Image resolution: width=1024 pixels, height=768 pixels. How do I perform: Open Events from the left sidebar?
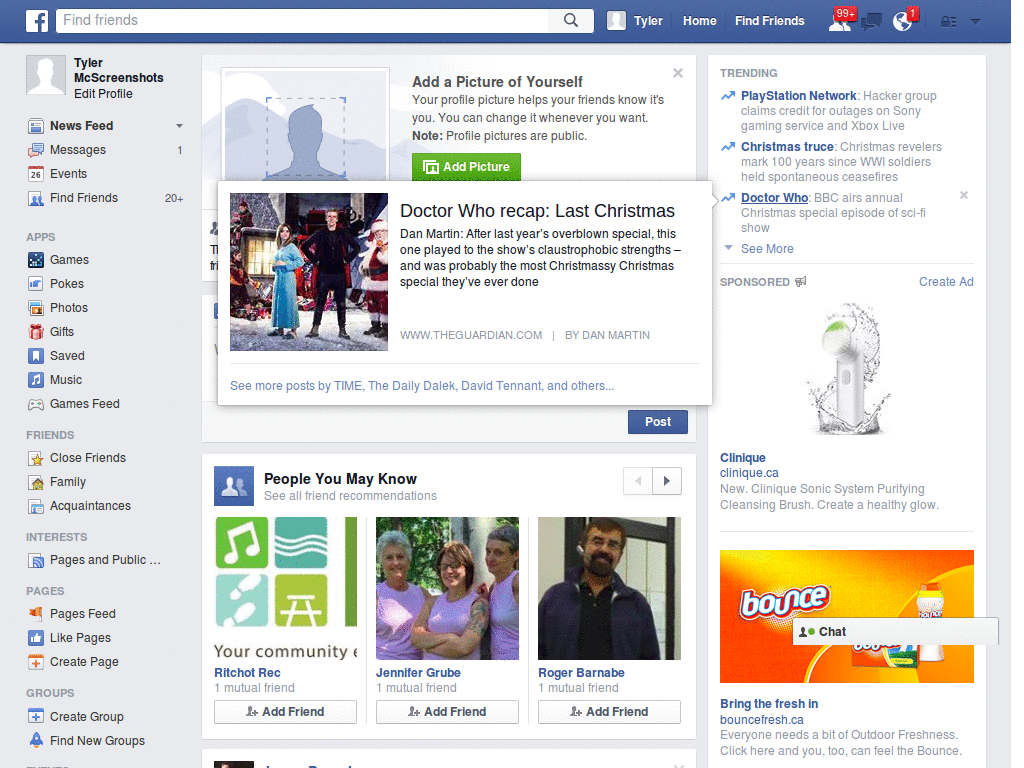tap(68, 174)
